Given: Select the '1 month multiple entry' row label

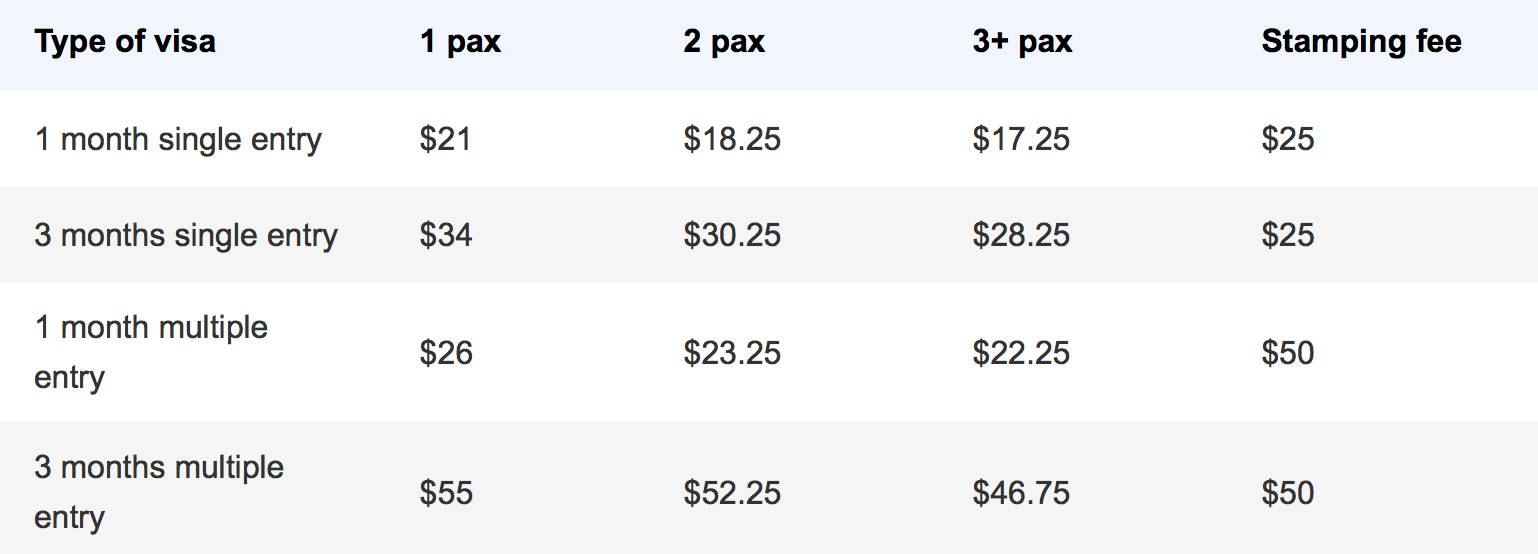Looking at the screenshot, I should coord(151,352).
